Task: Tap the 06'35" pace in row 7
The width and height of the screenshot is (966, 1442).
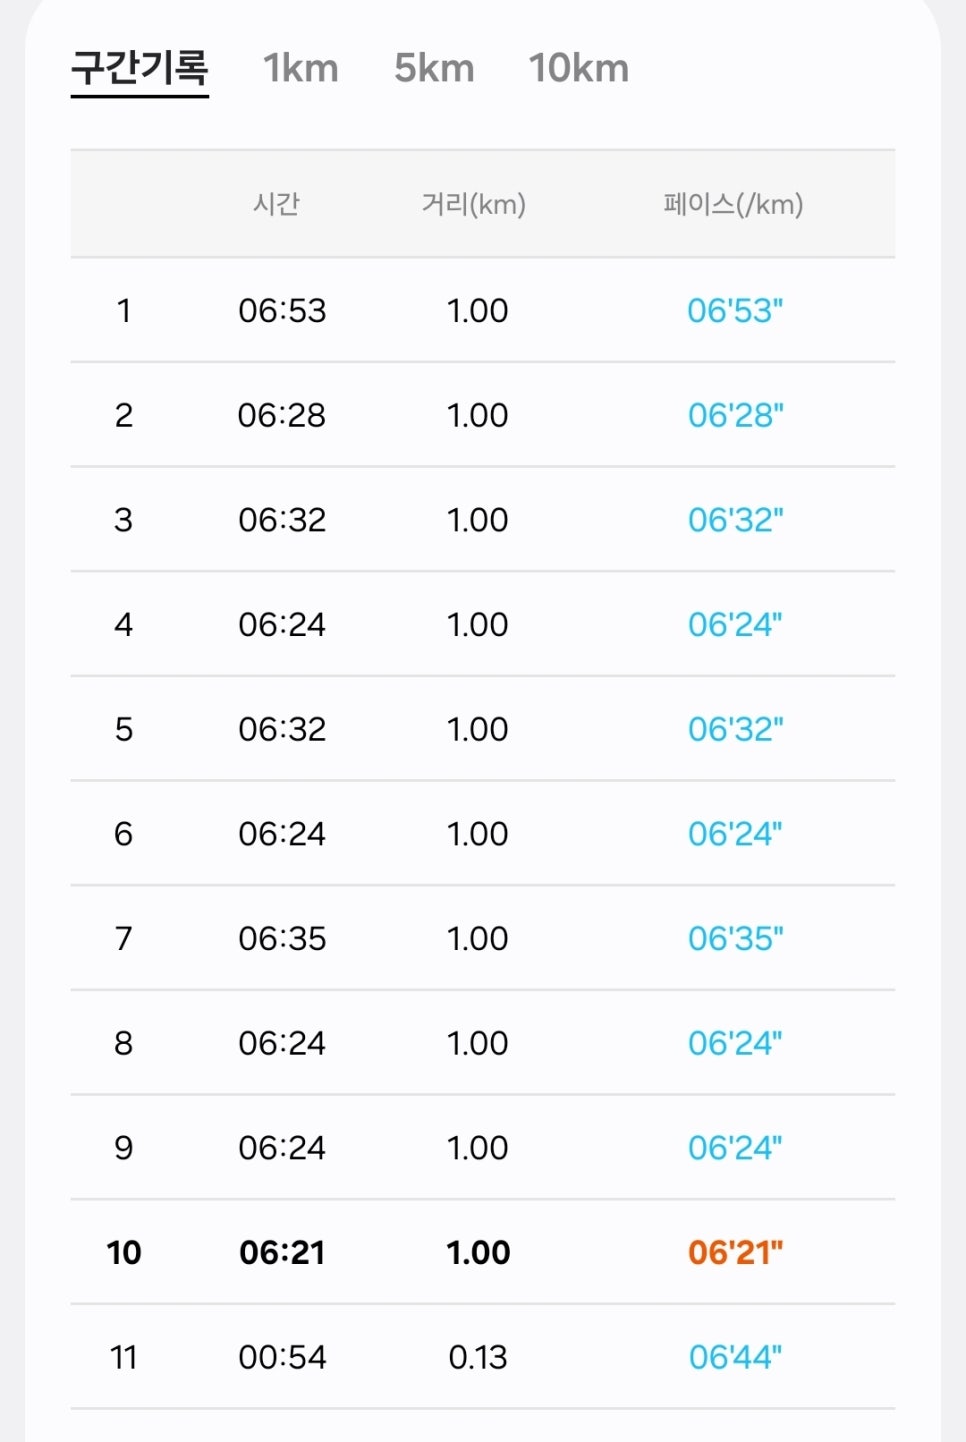Action: [x=735, y=938]
